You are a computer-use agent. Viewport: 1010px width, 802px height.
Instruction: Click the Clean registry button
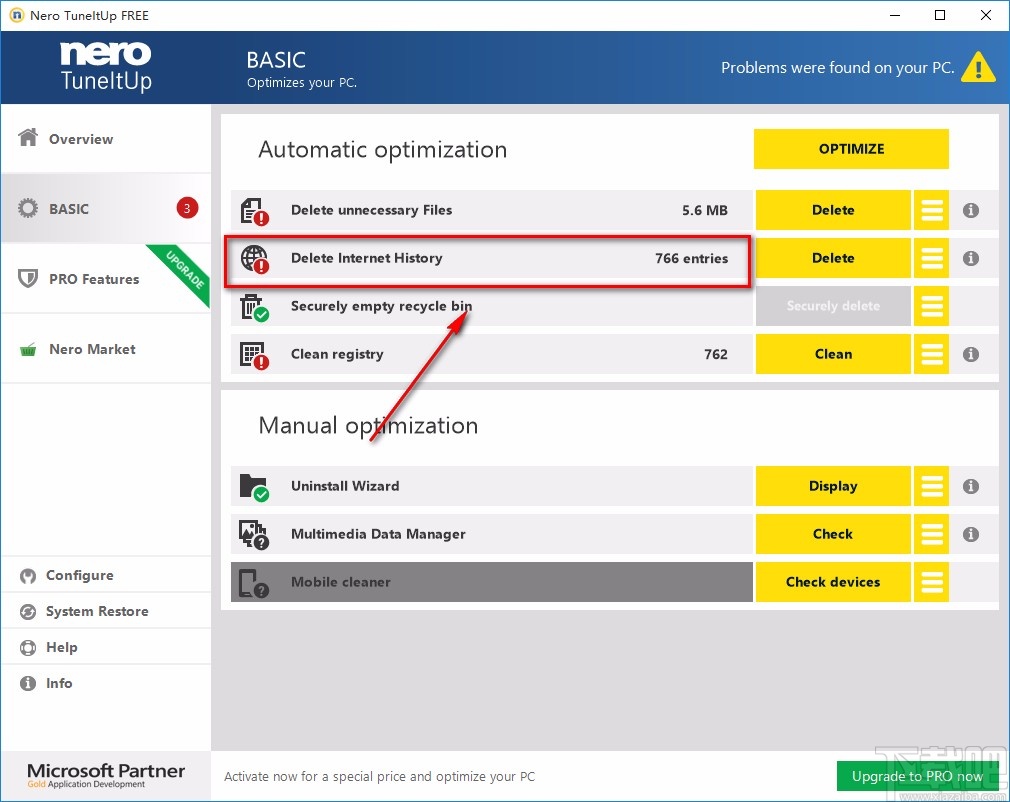click(833, 354)
